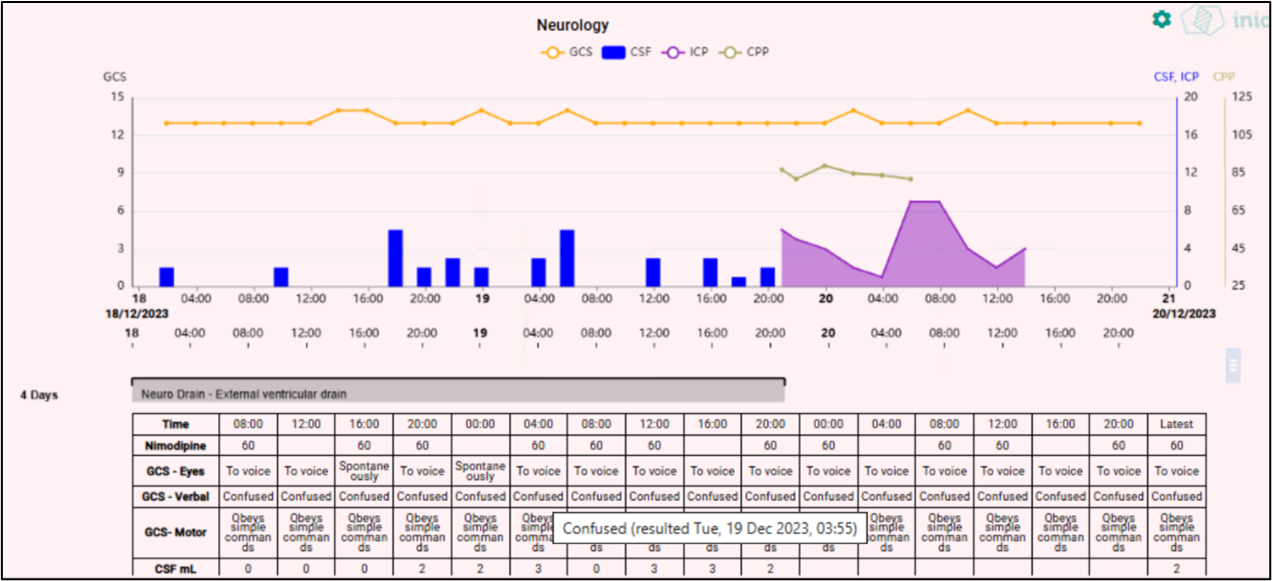The image size is (1272, 581).
Task: Hide the CSF series via legend
Action: (x=626, y=52)
